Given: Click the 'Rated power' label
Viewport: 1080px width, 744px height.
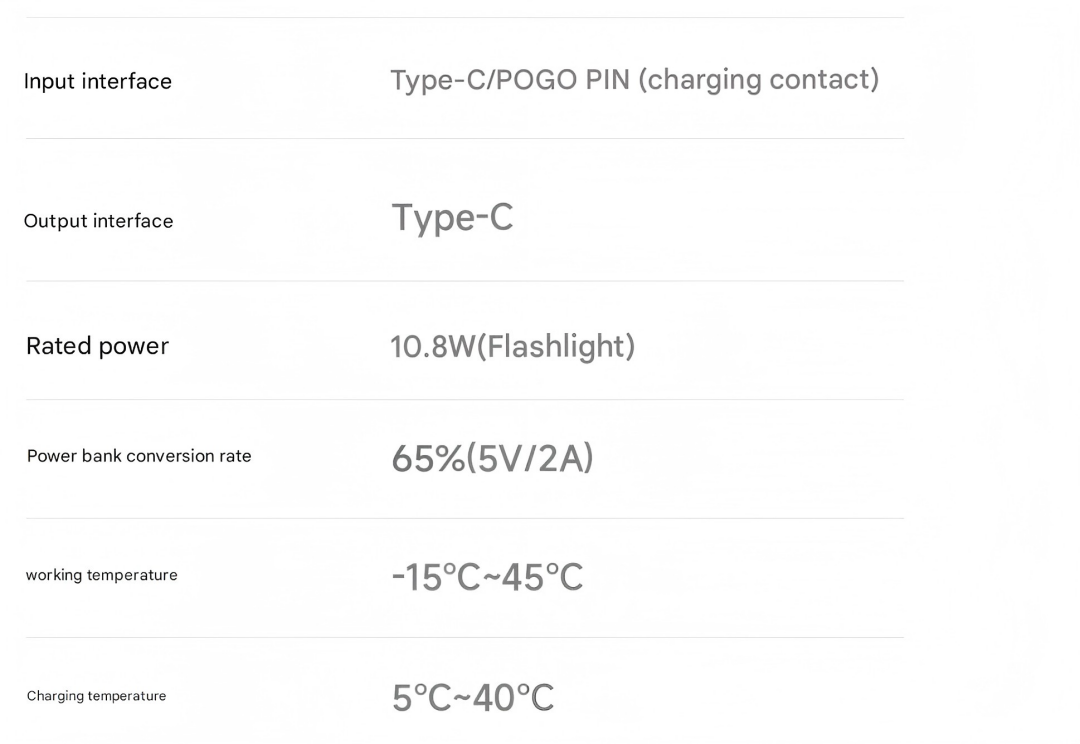Looking at the screenshot, I should click(97, 346).
